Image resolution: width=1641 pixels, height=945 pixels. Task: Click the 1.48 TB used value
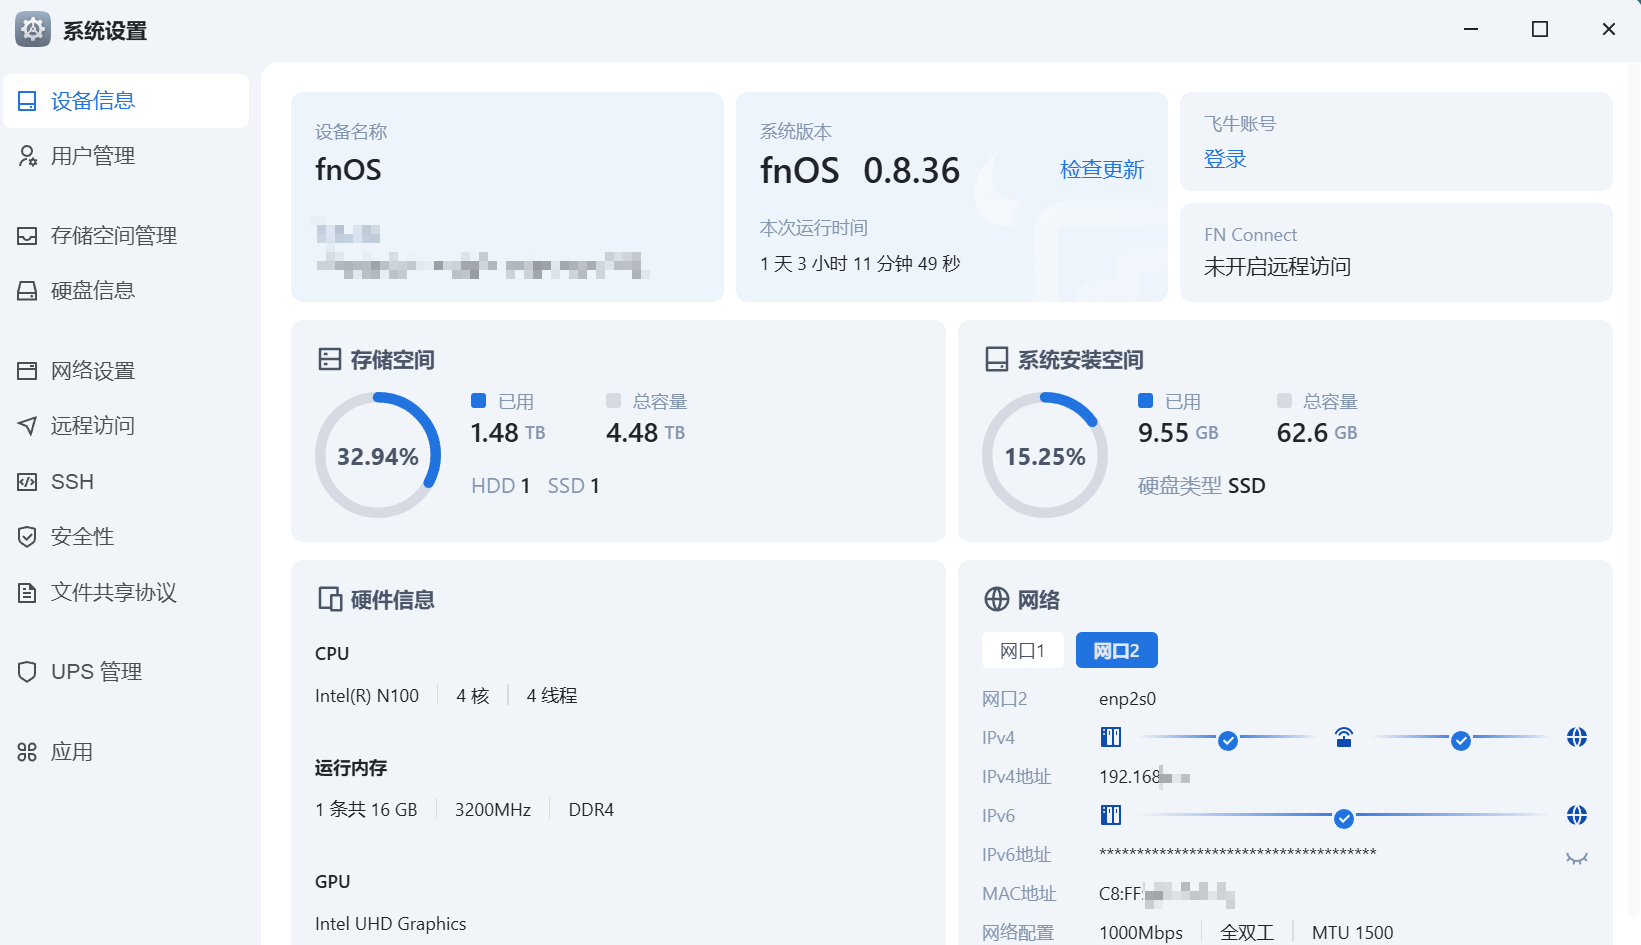pyautogui.click(x=508, y=433)
